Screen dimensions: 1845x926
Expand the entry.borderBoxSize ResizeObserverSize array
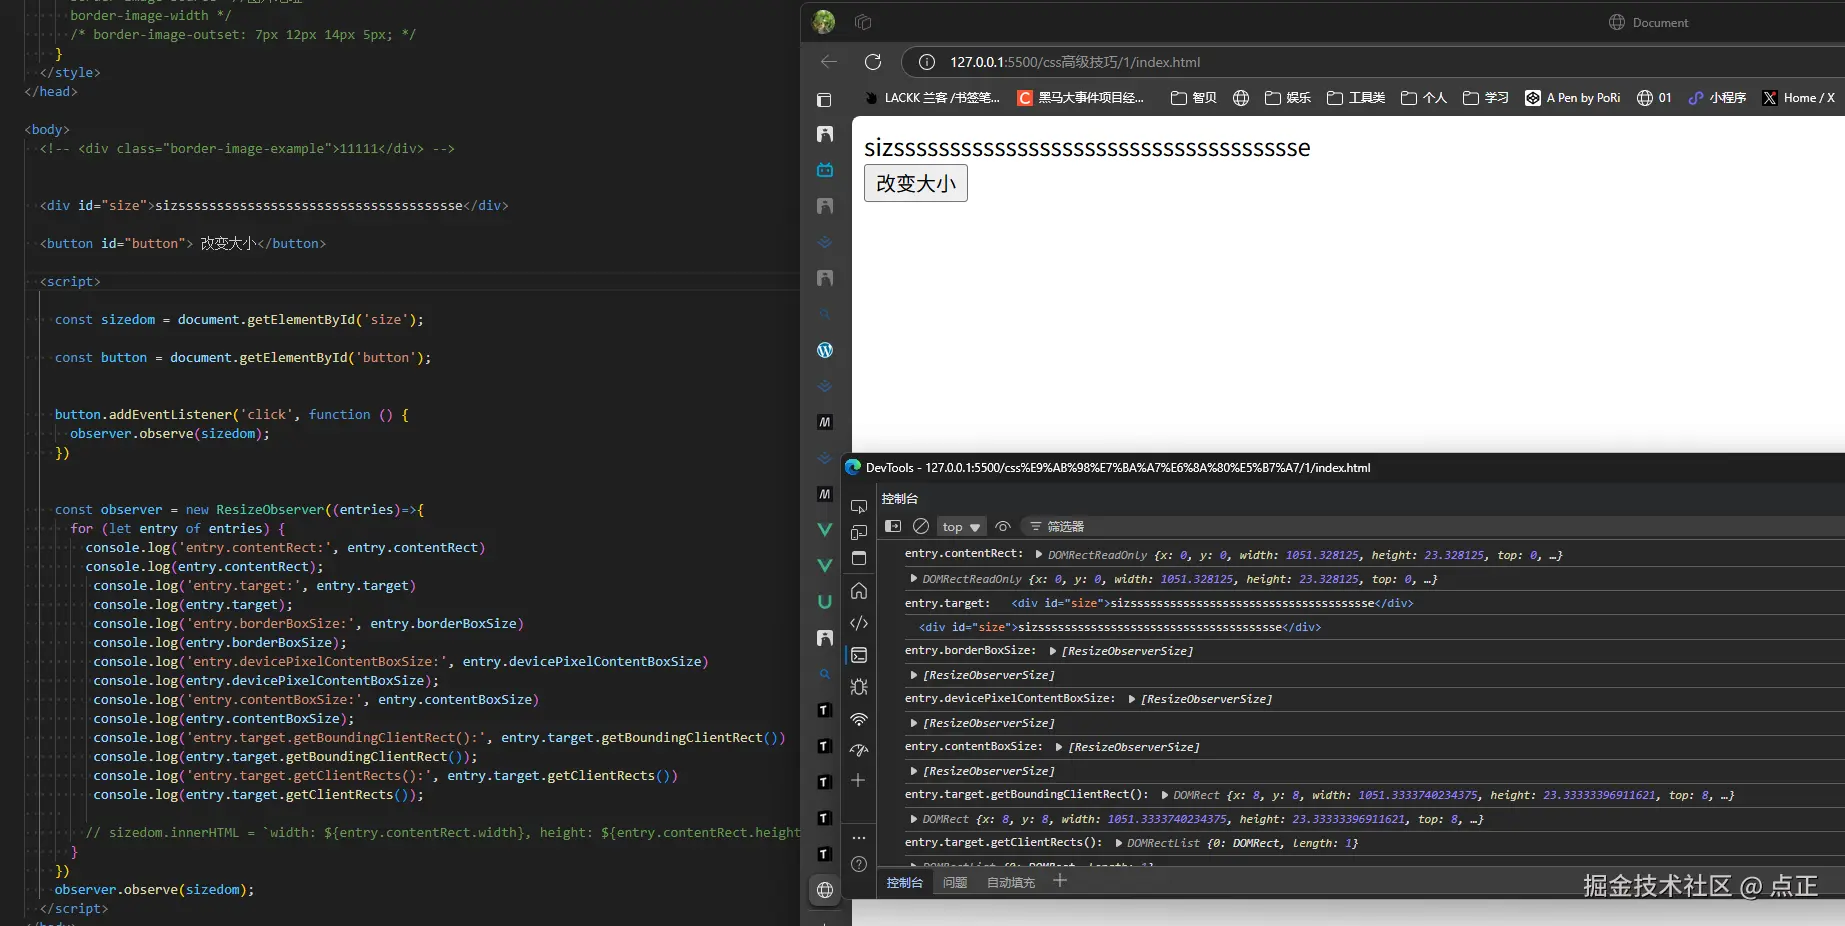coord(1053,651)
